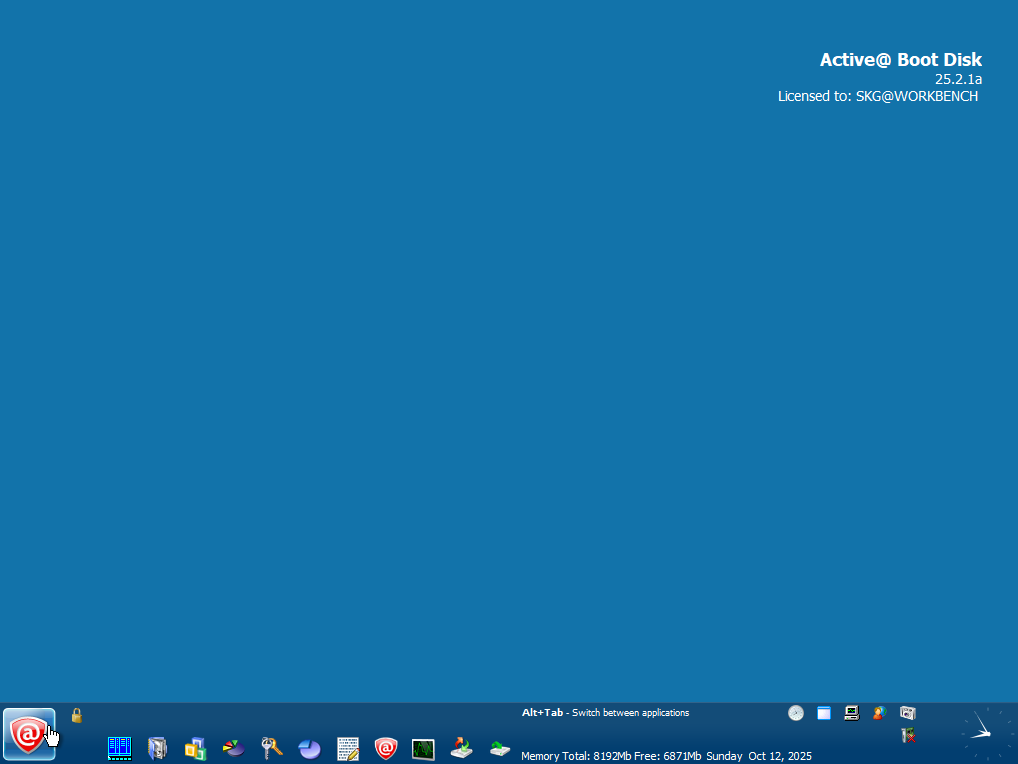Open the user with globe tray icon
Image resolution: width=1018 pixels, height=764 pixels.
point(880,713)
